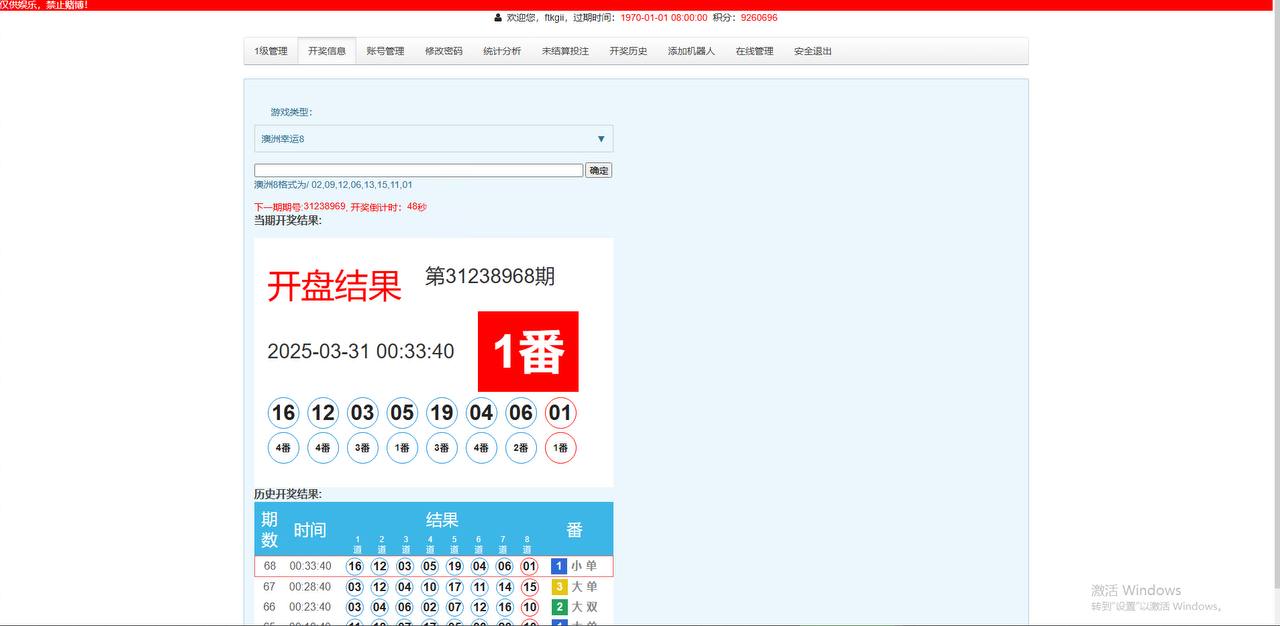Image resolution: width=1280 pixels, height=626 pixels.
Task: Click the yellow 3 badge in row 67
Action: click(559, 587)
